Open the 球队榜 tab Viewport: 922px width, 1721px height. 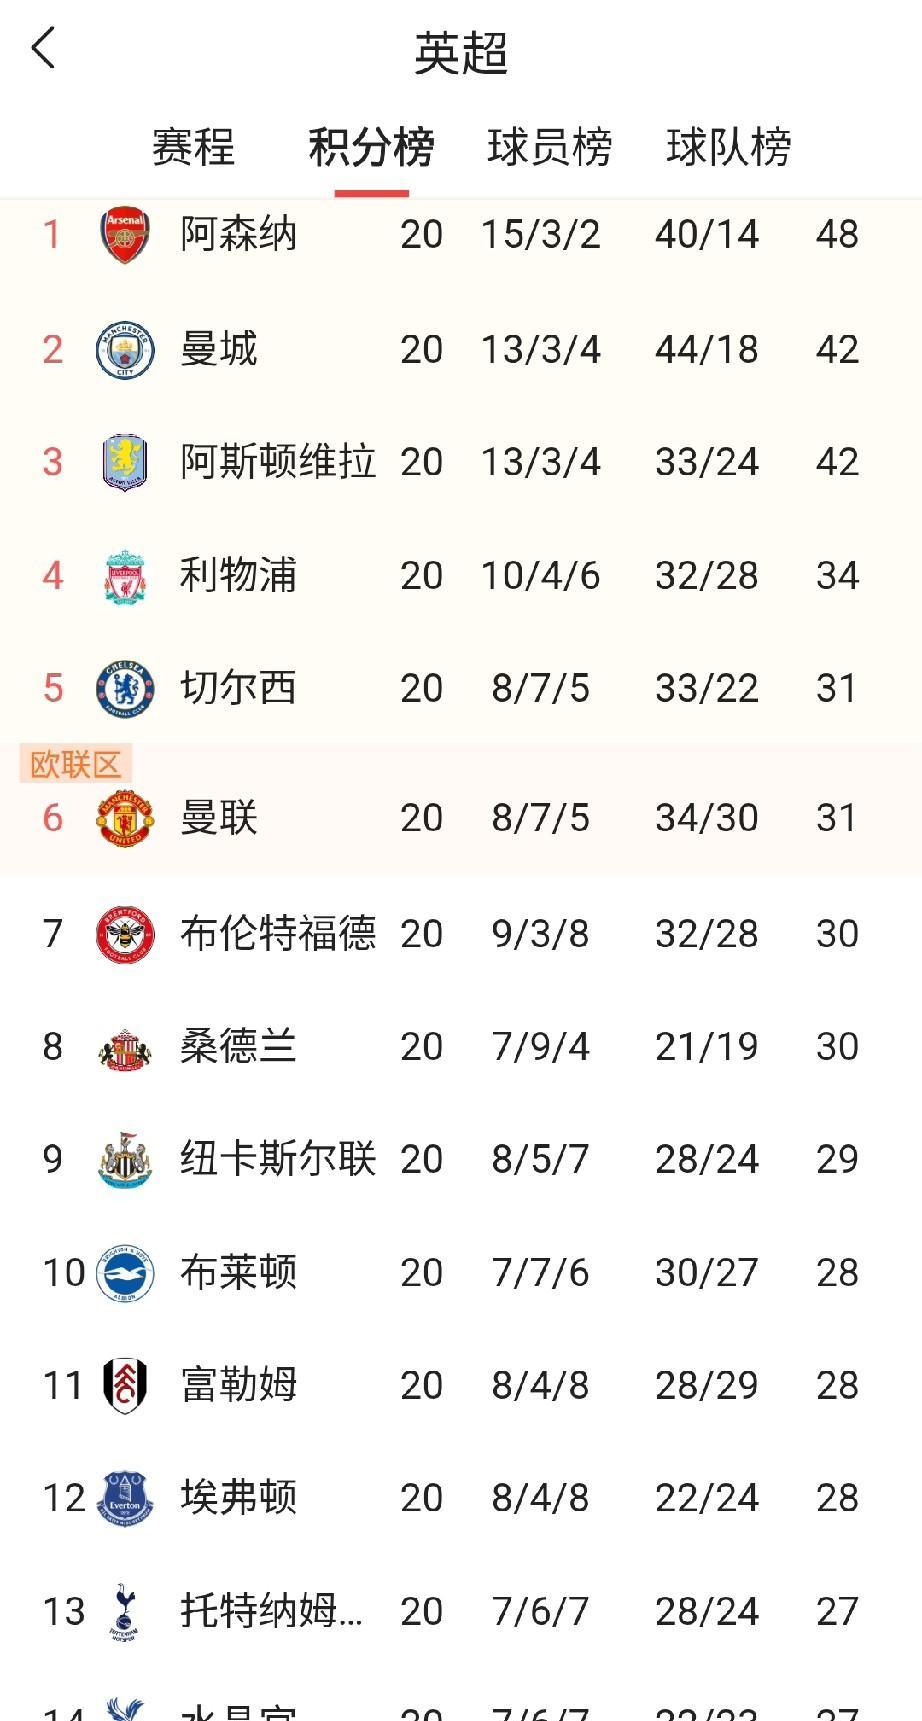[x=728, y=148]
